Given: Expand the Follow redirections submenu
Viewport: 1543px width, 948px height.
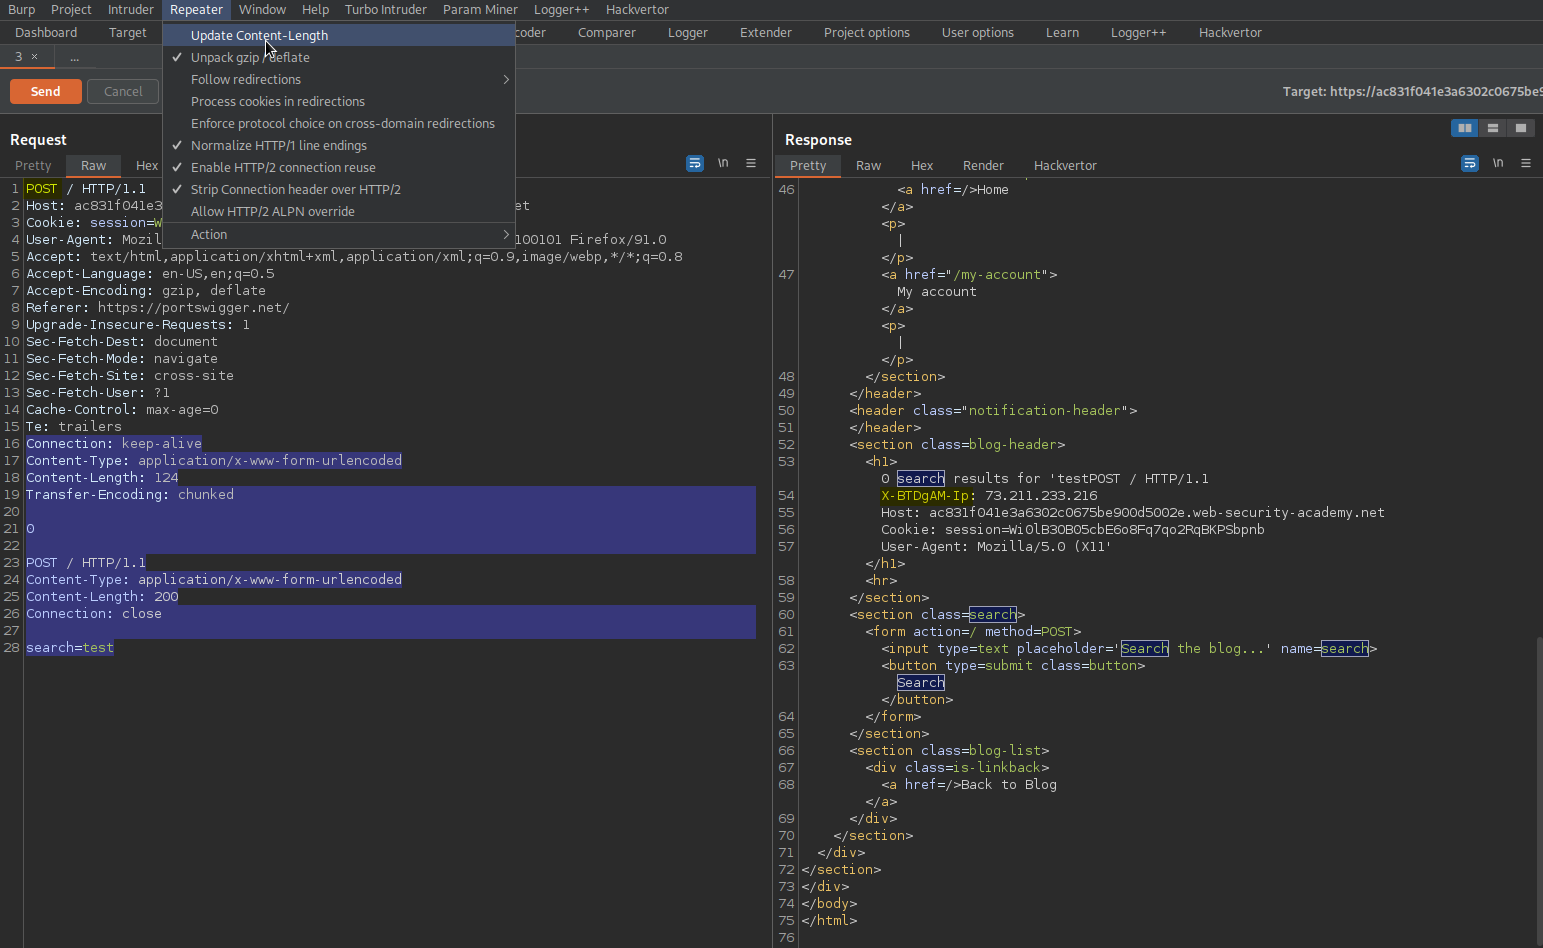Looking at the screenshot, I should (x=339, y=79).
